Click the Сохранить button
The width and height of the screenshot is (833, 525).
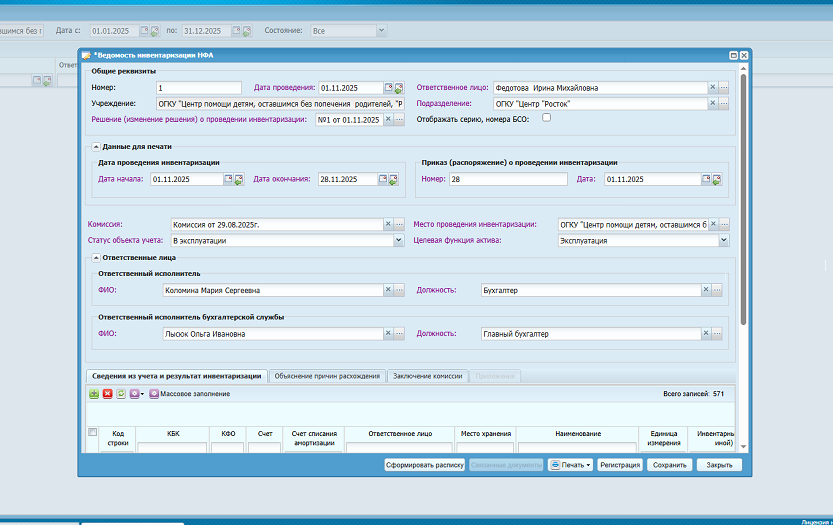[x=669, y=465]
